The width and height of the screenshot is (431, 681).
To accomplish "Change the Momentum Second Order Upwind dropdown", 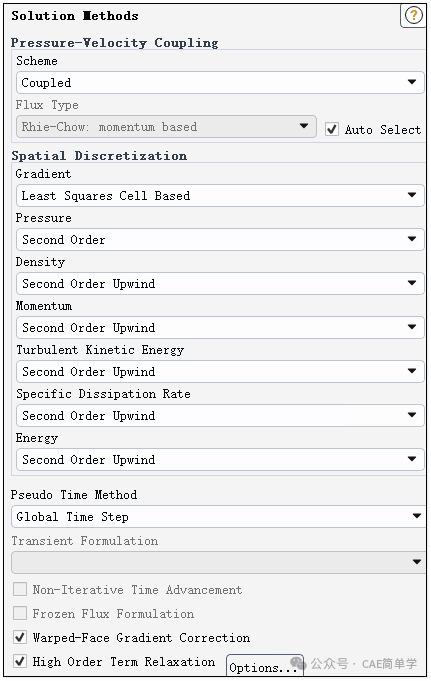I will tap(220, 327).
